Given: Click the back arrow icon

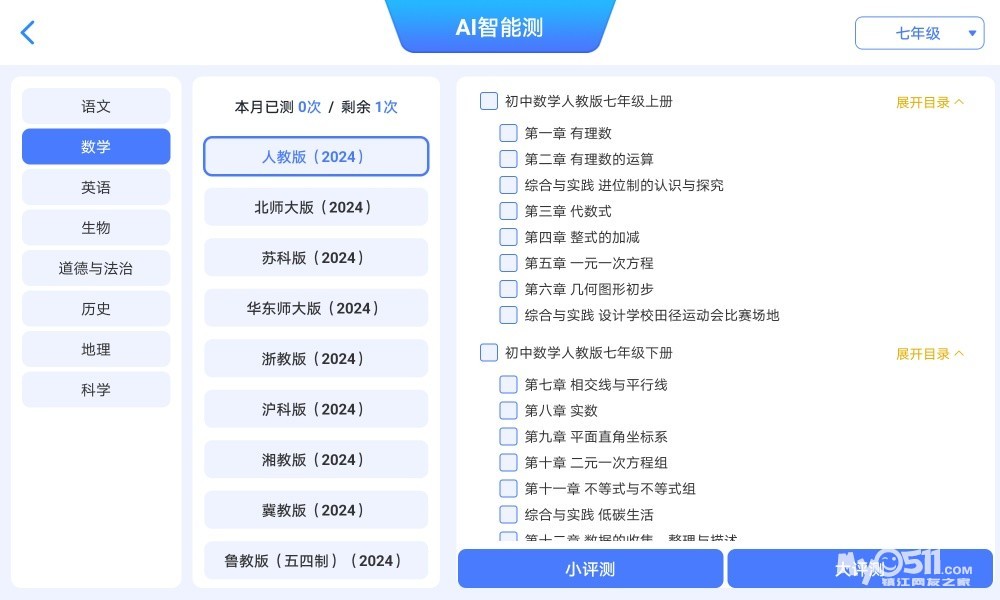Looking at the screenshot, I should point(28,32).
